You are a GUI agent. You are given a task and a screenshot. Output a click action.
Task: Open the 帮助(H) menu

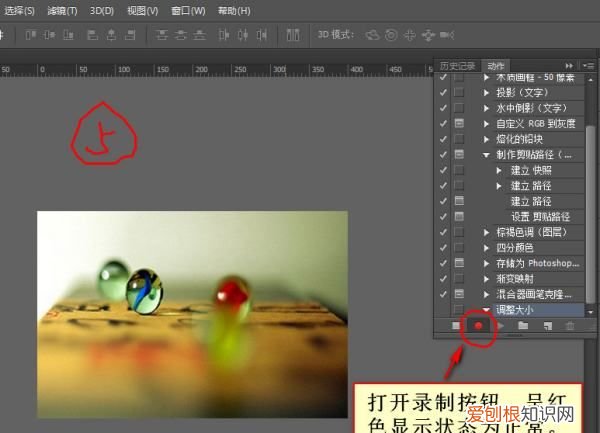coord(234,11)
